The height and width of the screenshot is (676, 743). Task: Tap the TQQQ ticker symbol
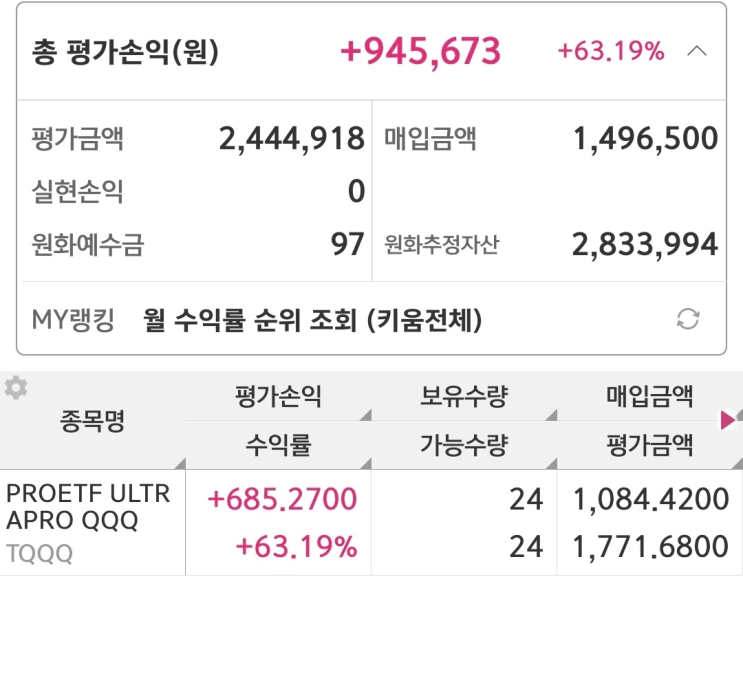(39, 554)
